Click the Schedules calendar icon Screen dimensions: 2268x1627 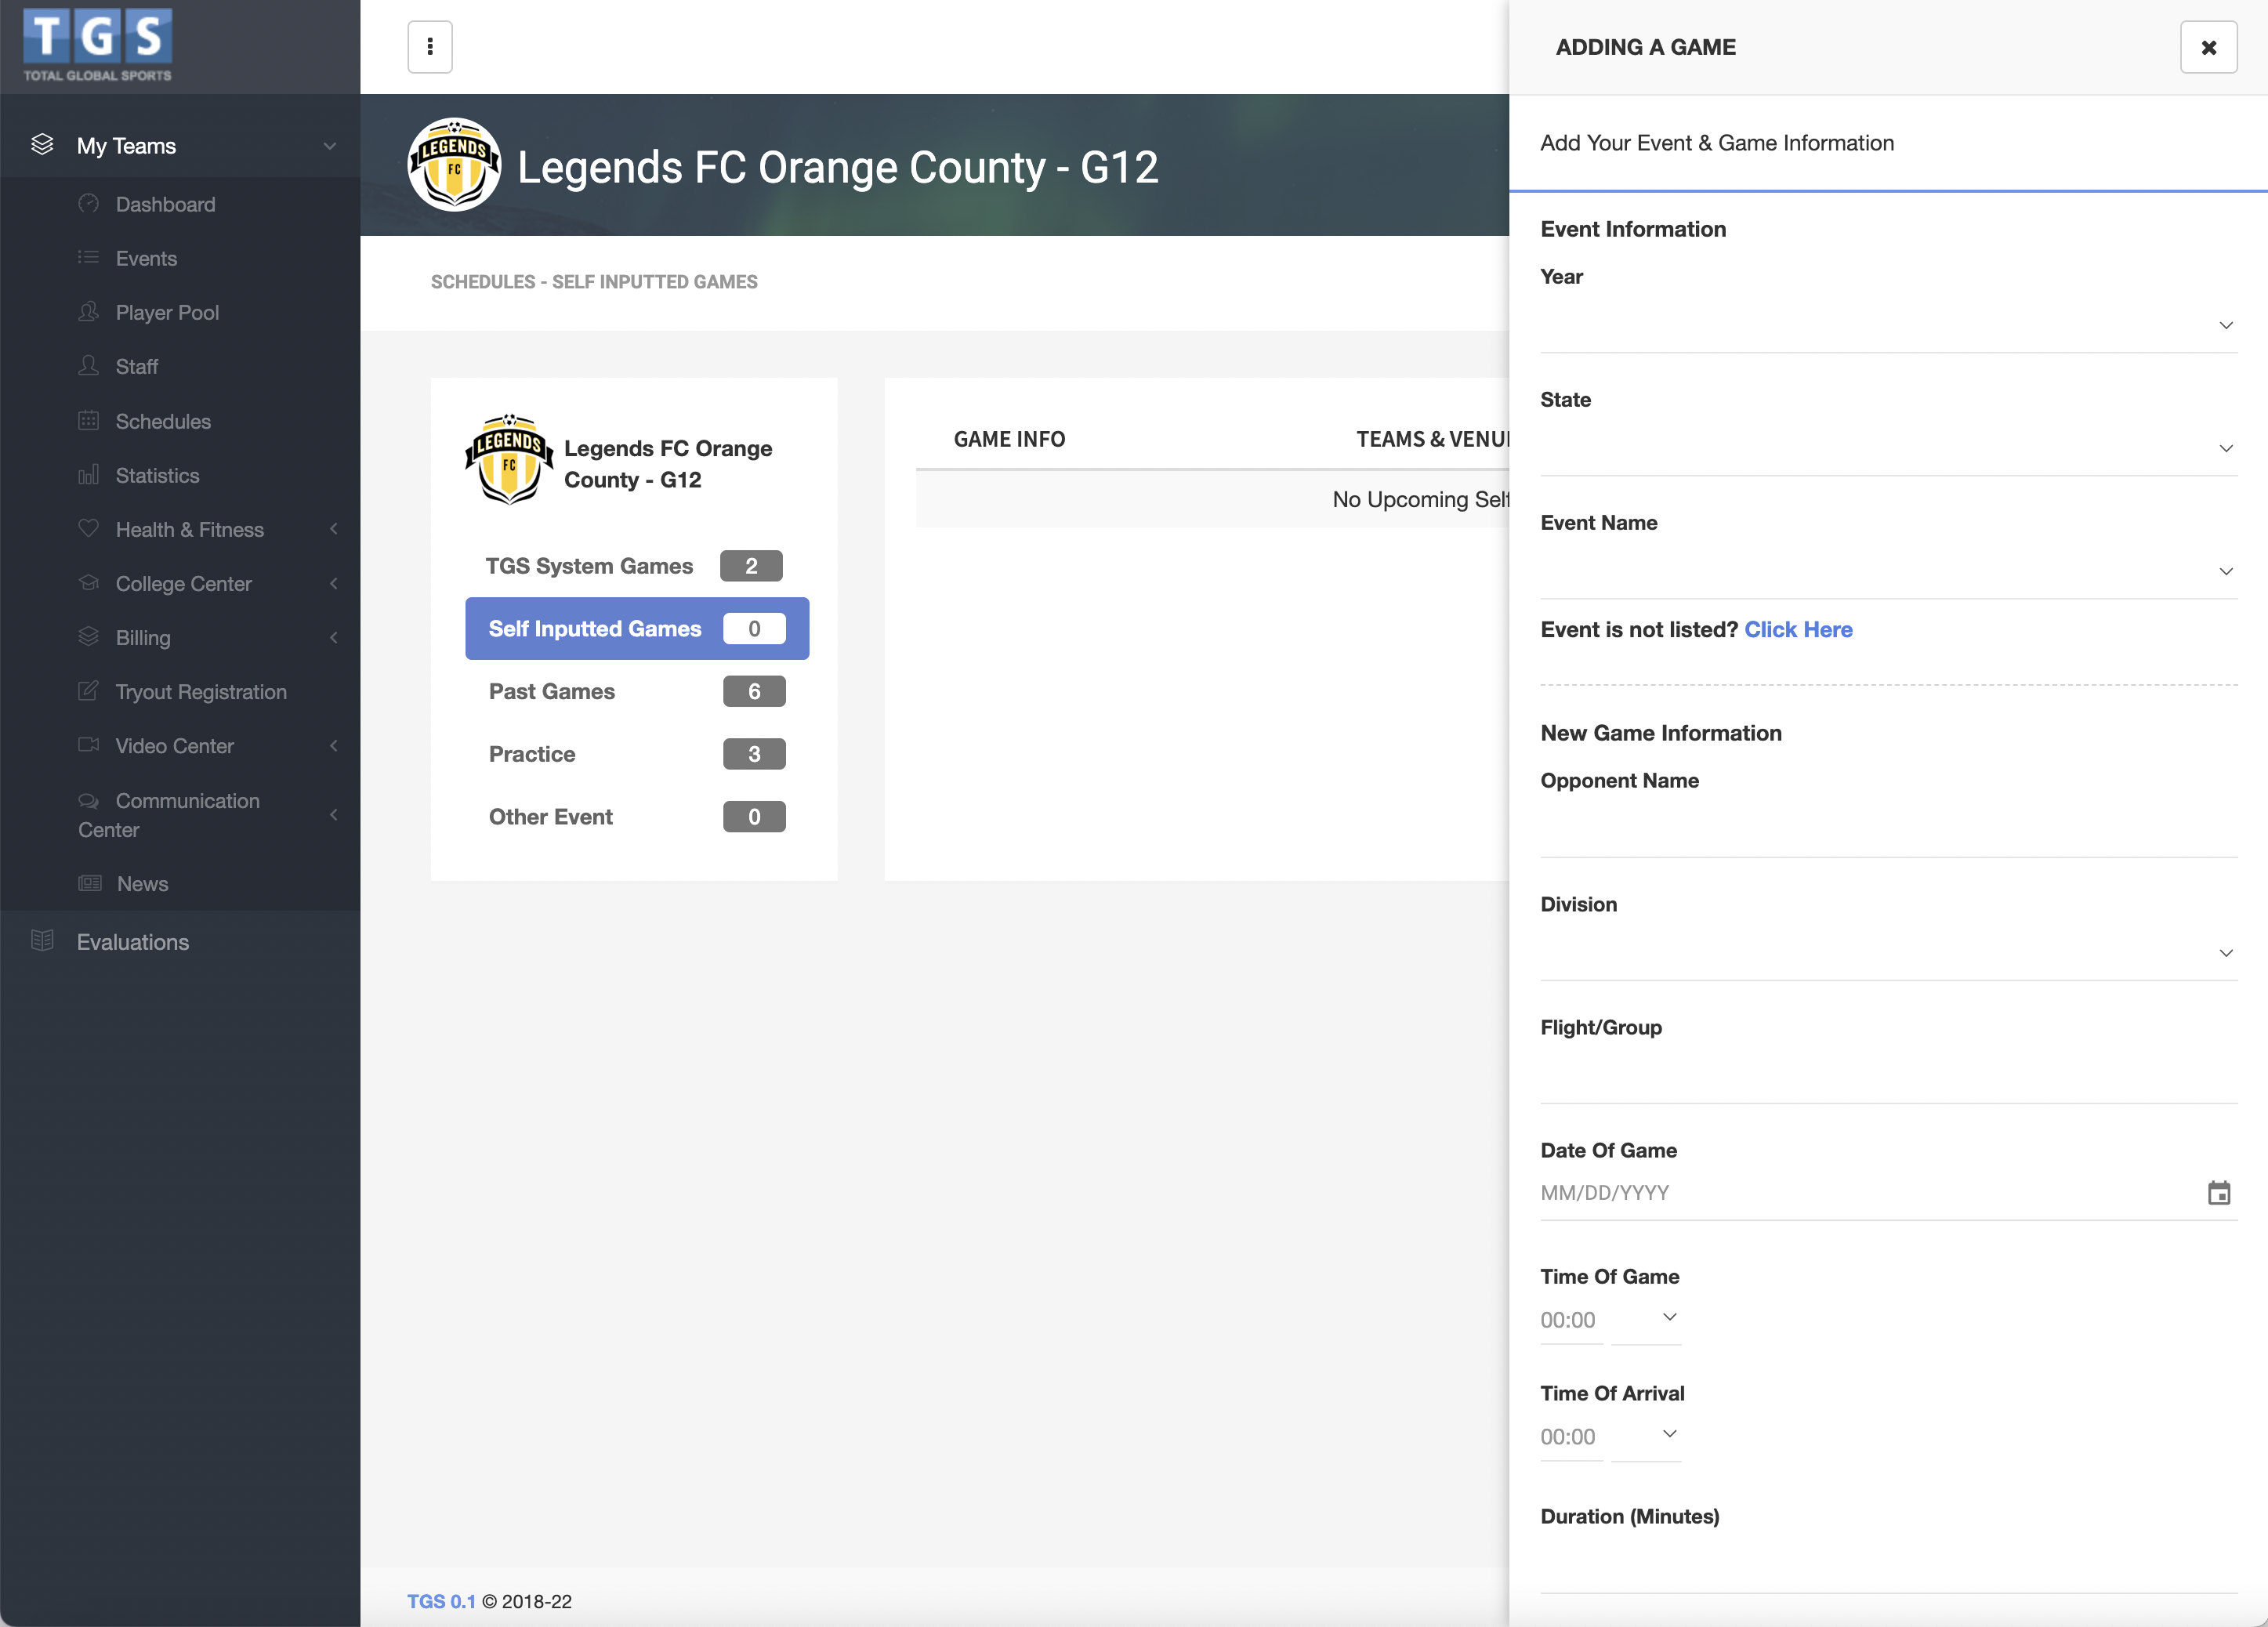click(x=89, y=421)
